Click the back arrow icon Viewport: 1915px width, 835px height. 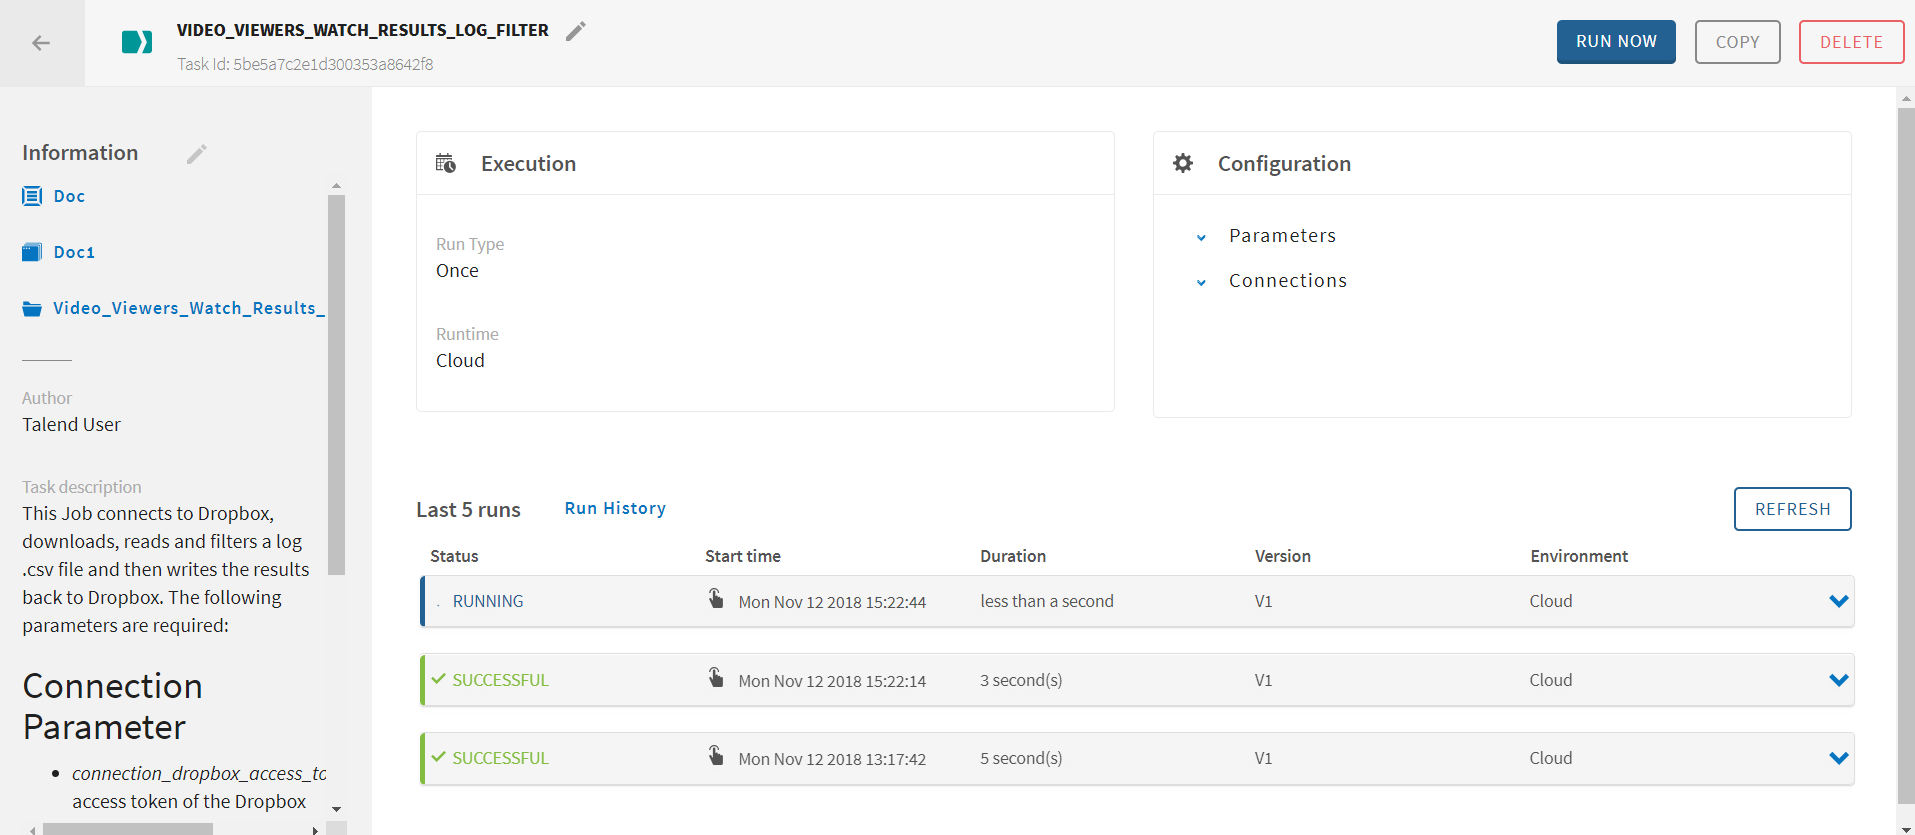[41, 43]
